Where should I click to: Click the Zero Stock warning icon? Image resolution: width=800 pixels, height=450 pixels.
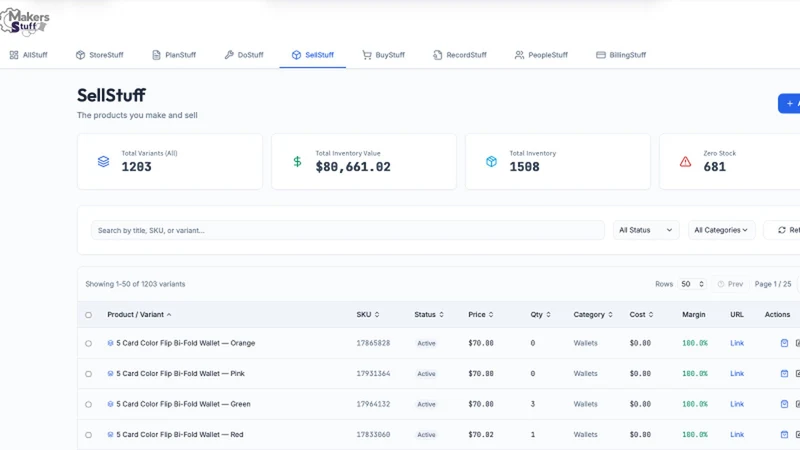point(685,162)
